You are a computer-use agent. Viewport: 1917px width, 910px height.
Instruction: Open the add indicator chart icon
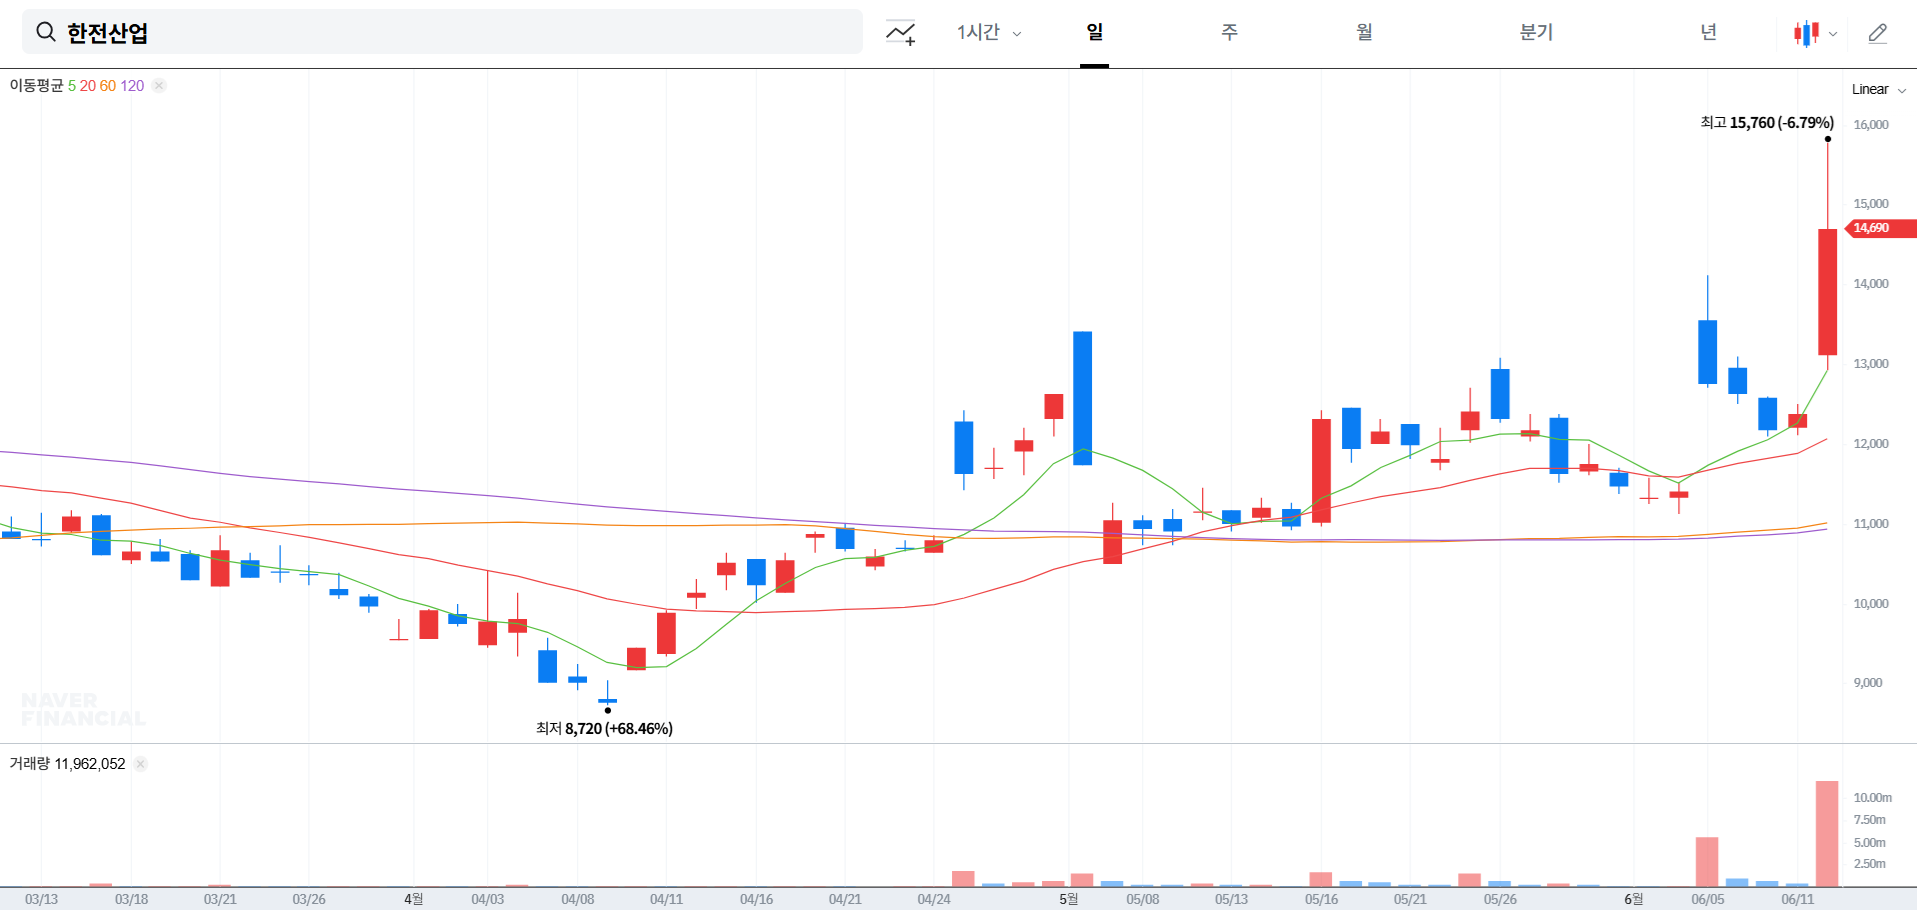(900, 33)
